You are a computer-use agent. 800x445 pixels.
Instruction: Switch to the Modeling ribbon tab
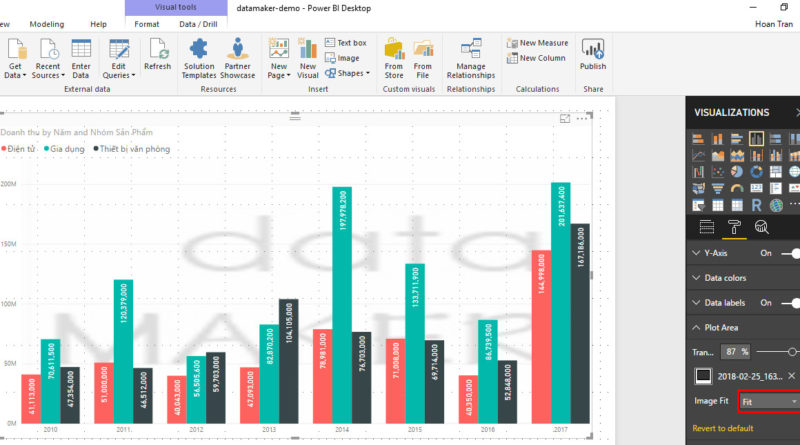(x=46, y=23)
